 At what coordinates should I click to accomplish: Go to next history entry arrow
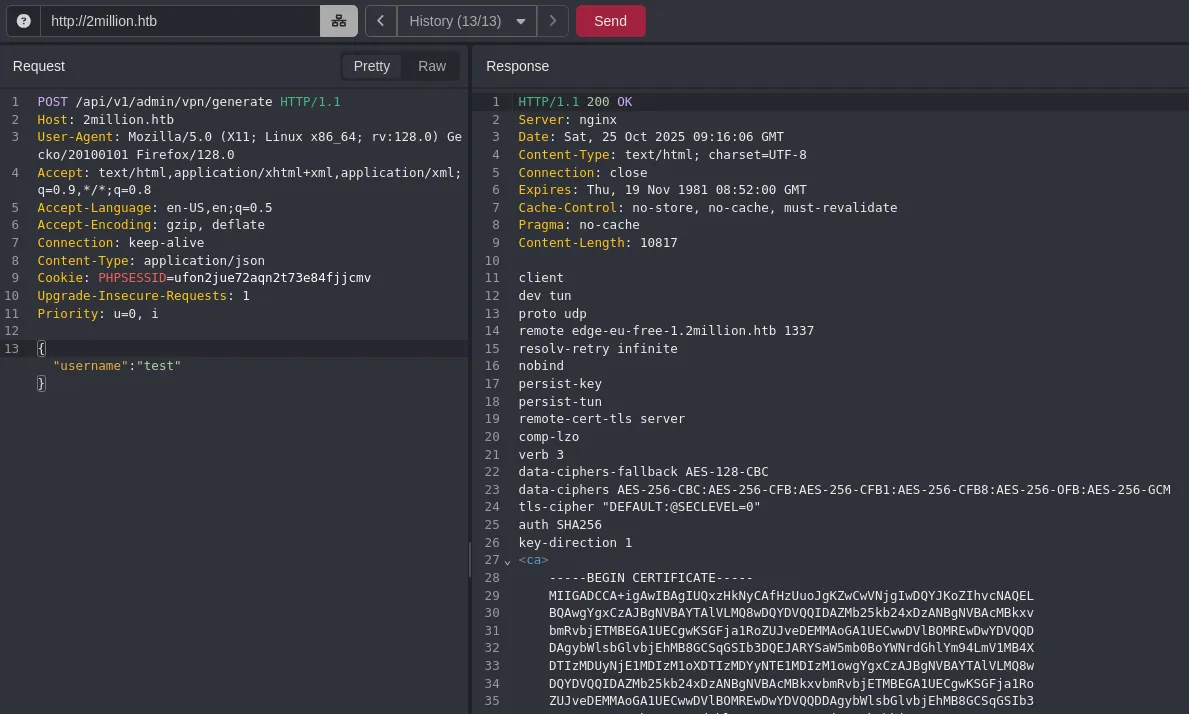coord(553,21)
